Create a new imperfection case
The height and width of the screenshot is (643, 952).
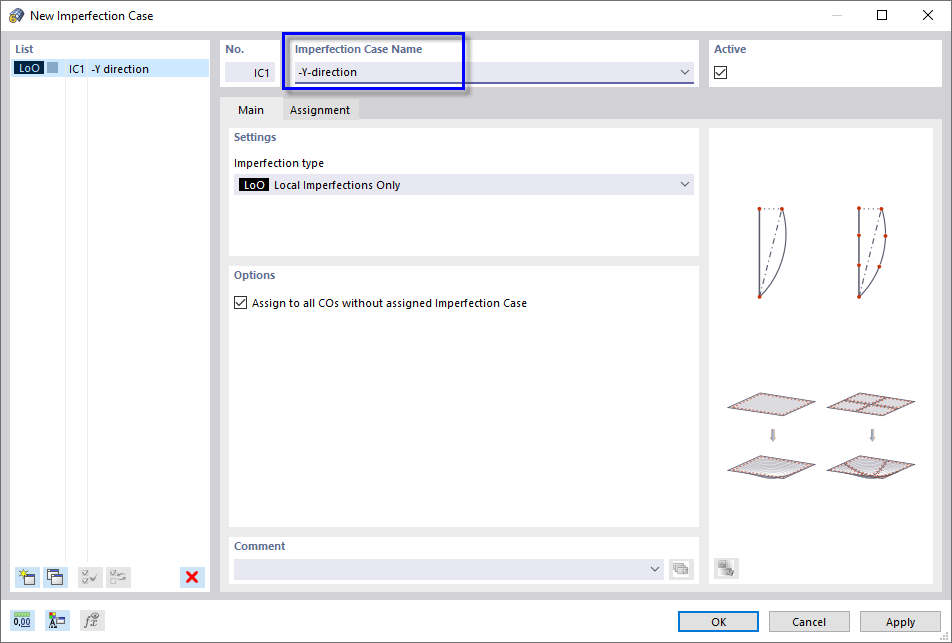pos(27,577)
